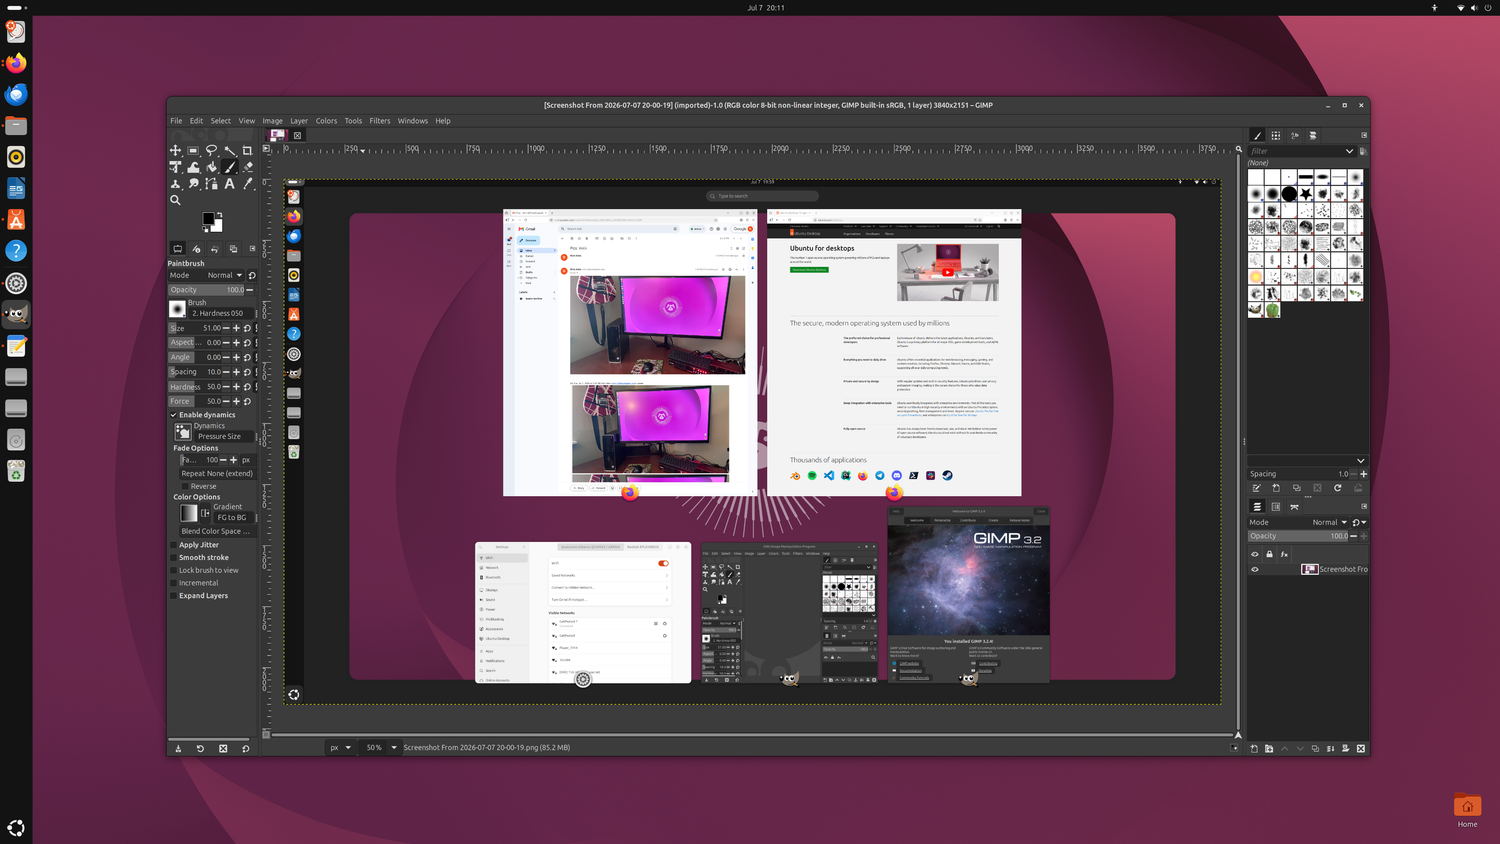1500x844 pixels.
Task: Create a new layer with the bottom icon
Action: [x=1254, y=748]
